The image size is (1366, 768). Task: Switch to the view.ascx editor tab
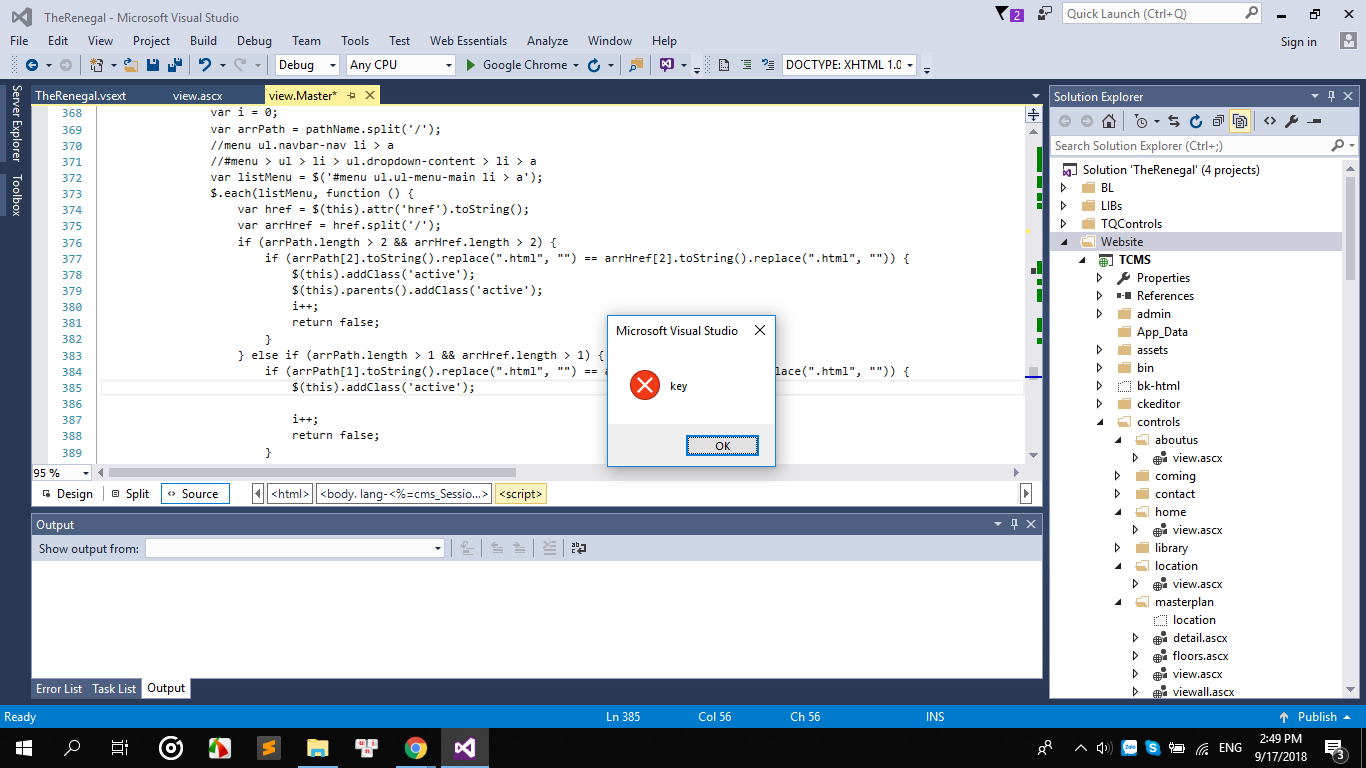click(x=197, y=96)
